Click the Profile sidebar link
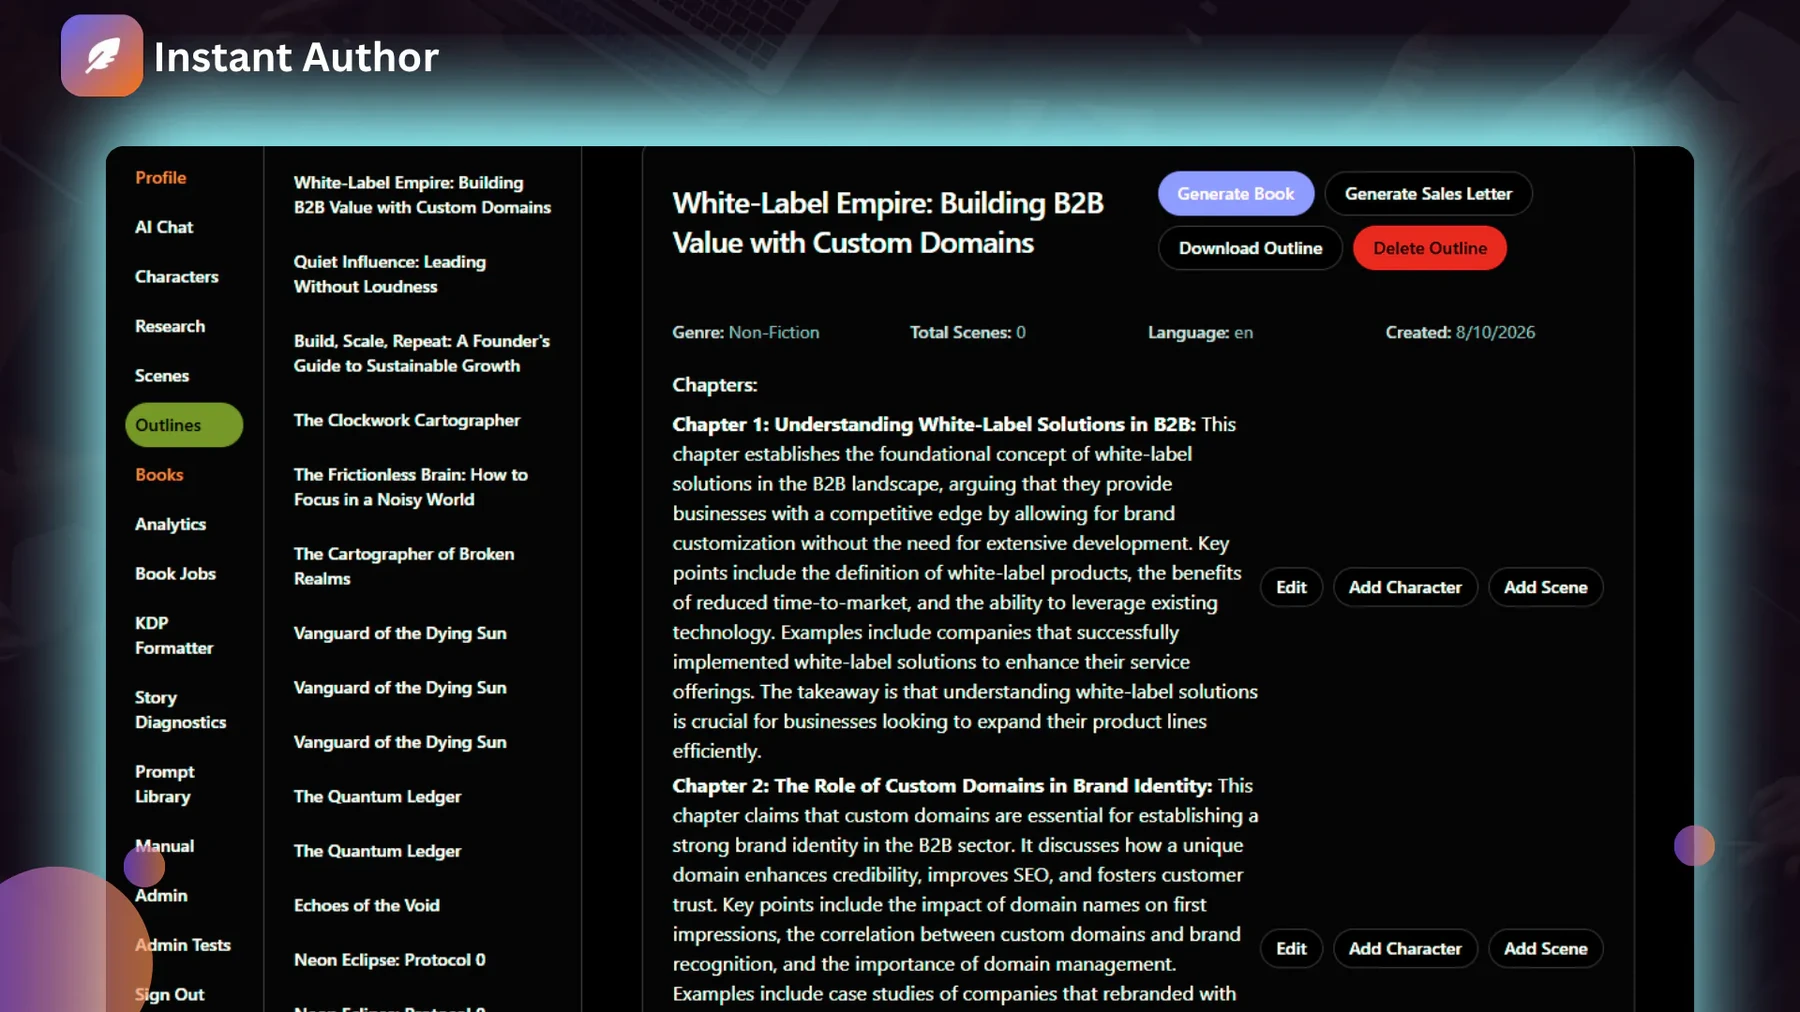The height and width of the screenshot is (1012, 1800). click(161, 178)
